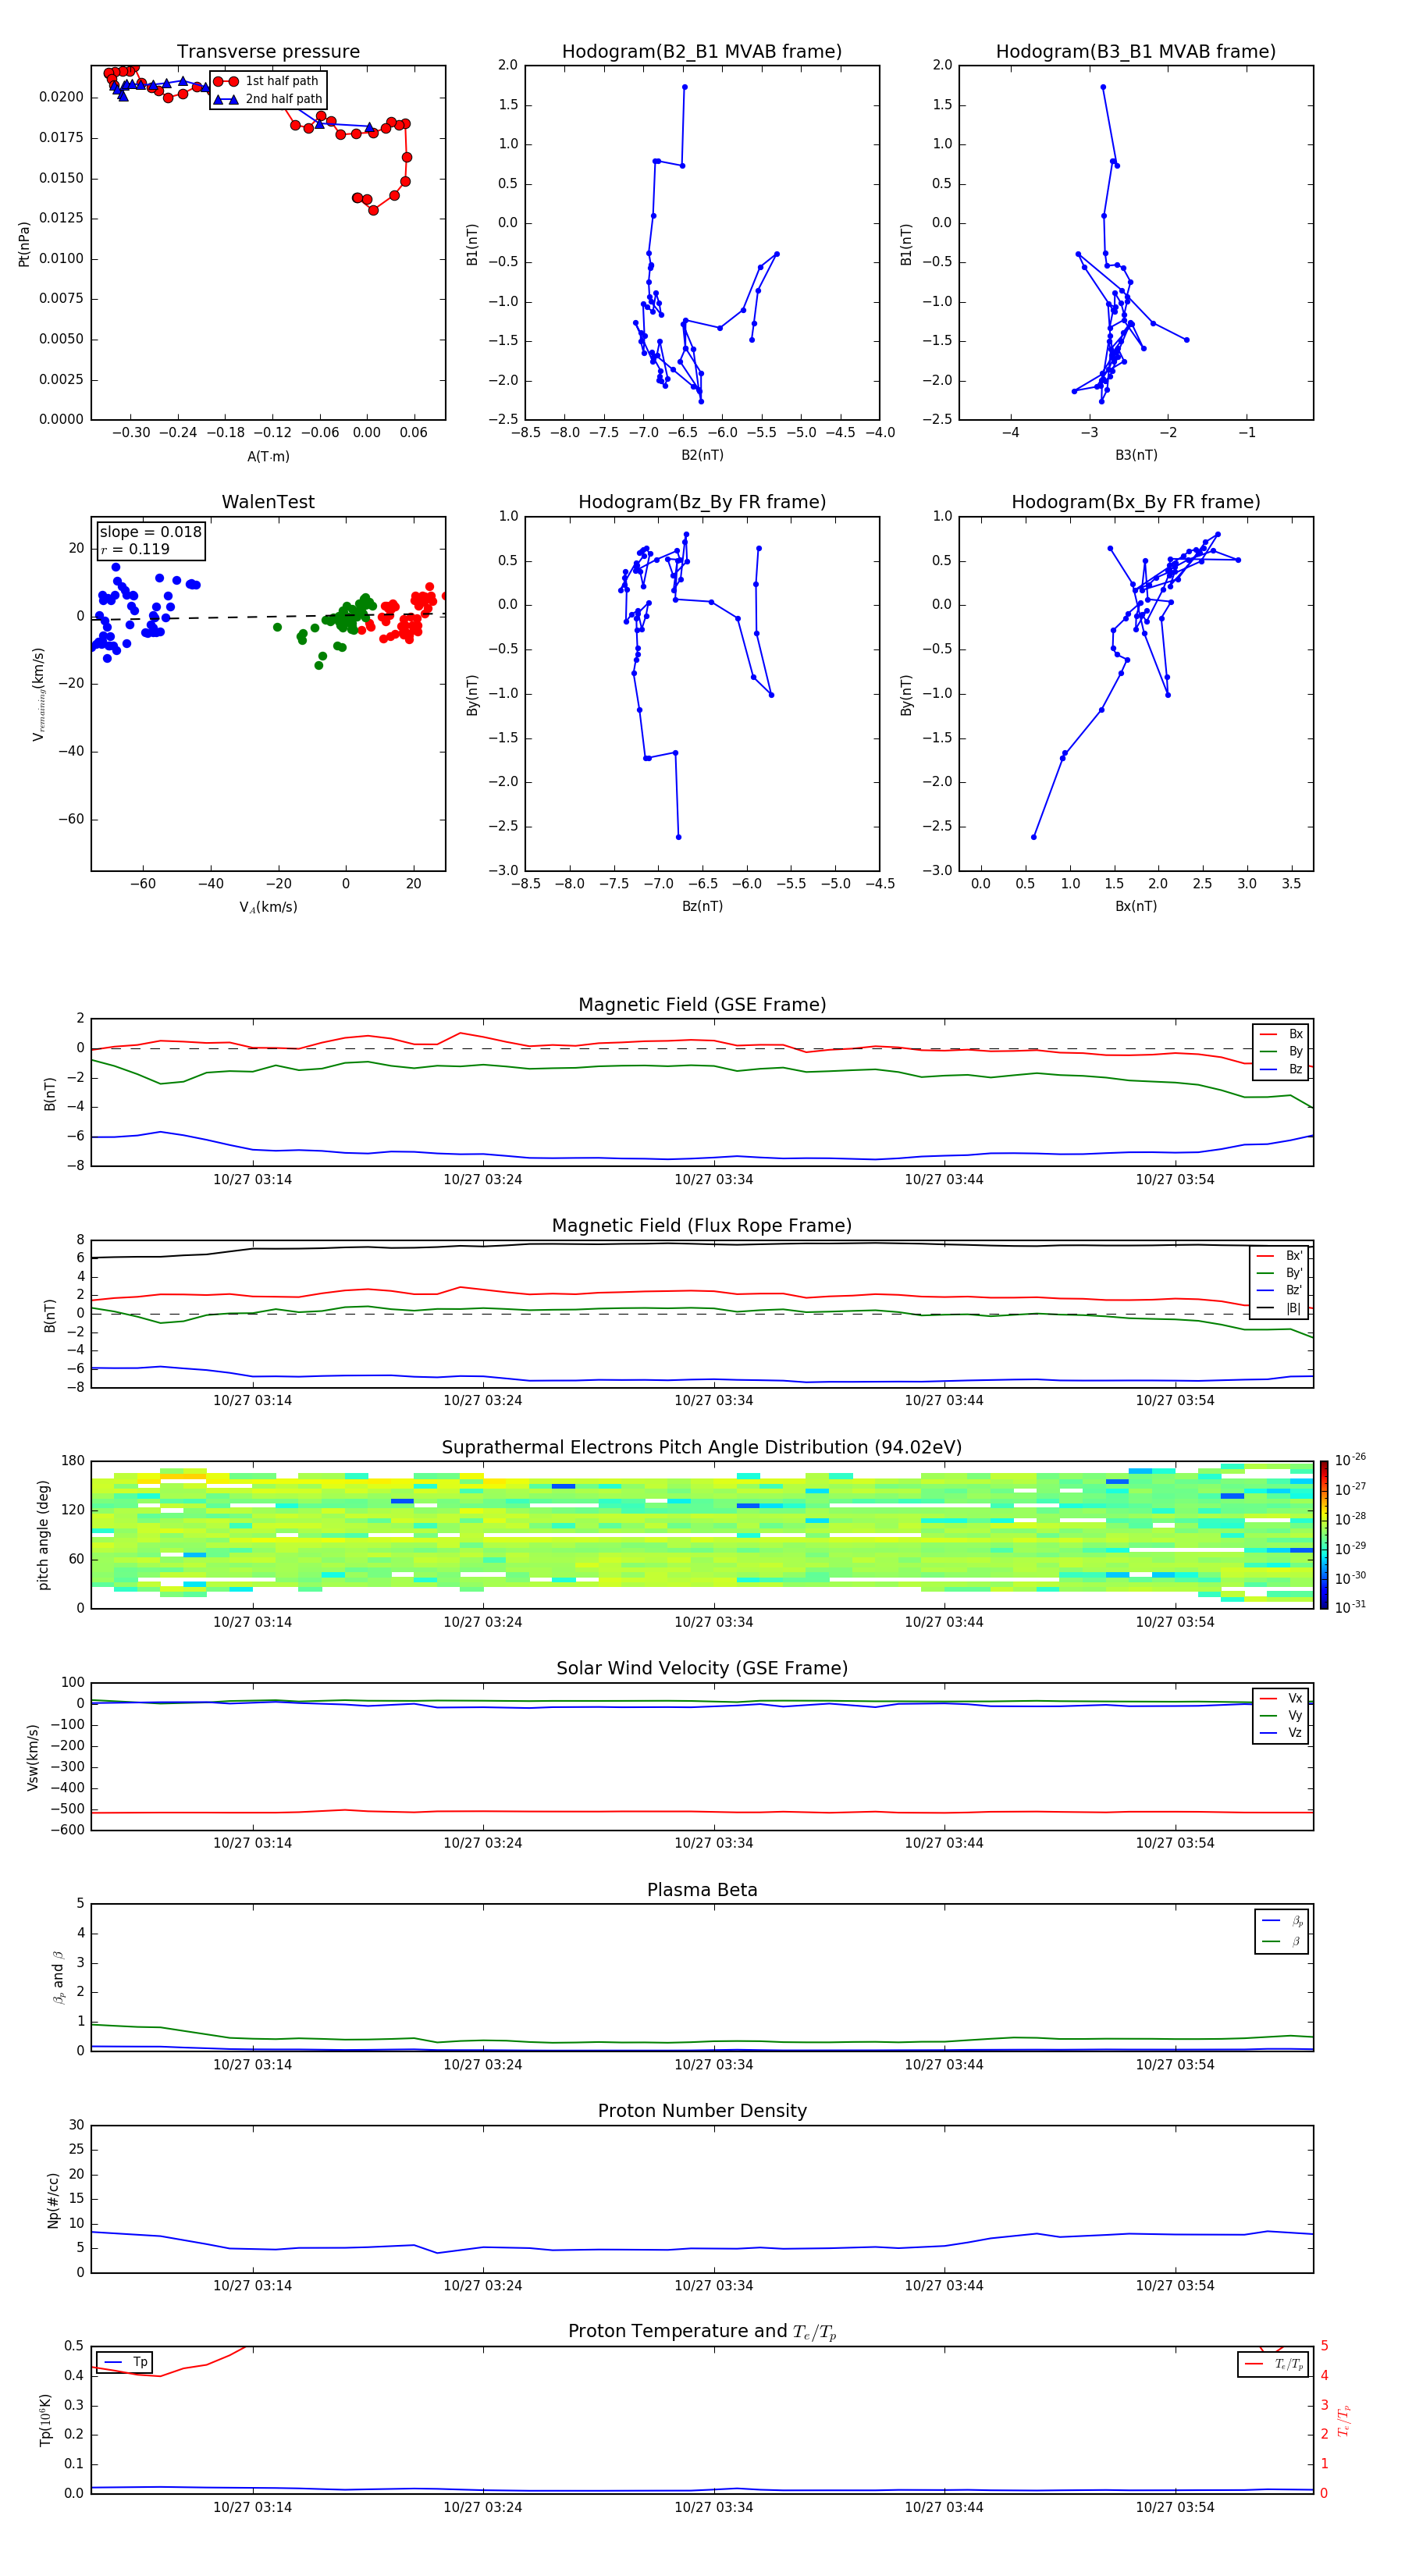Viewport: 1405px width, 2576px height.
Task: Click the red 'Te/Tp' right axis label
Action: point(1344,2420)
